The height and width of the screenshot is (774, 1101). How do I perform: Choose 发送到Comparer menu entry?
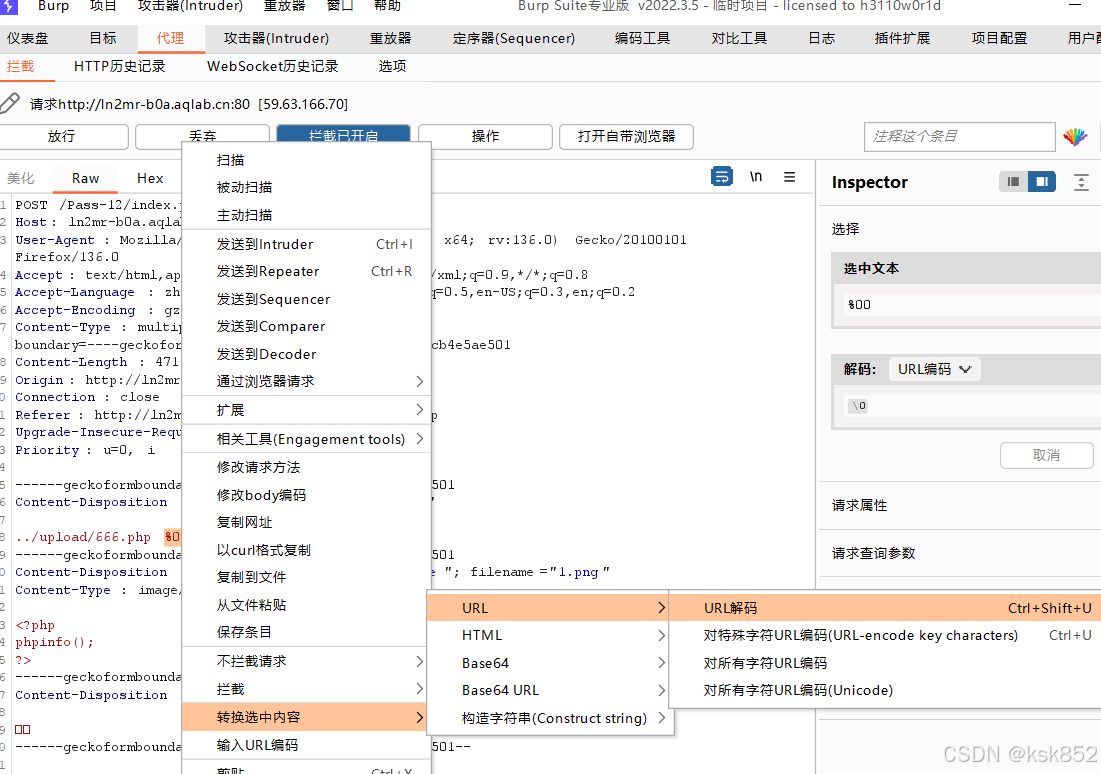coord(306,327)
